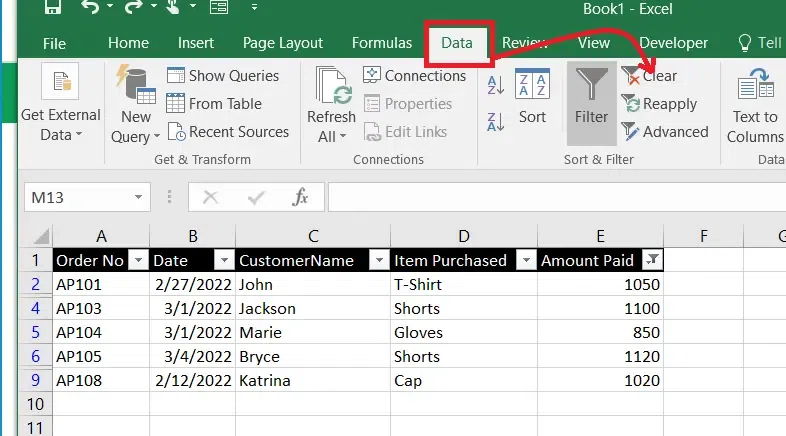
Task: Open Item Purchased filter dropdown
Action: 526,260
